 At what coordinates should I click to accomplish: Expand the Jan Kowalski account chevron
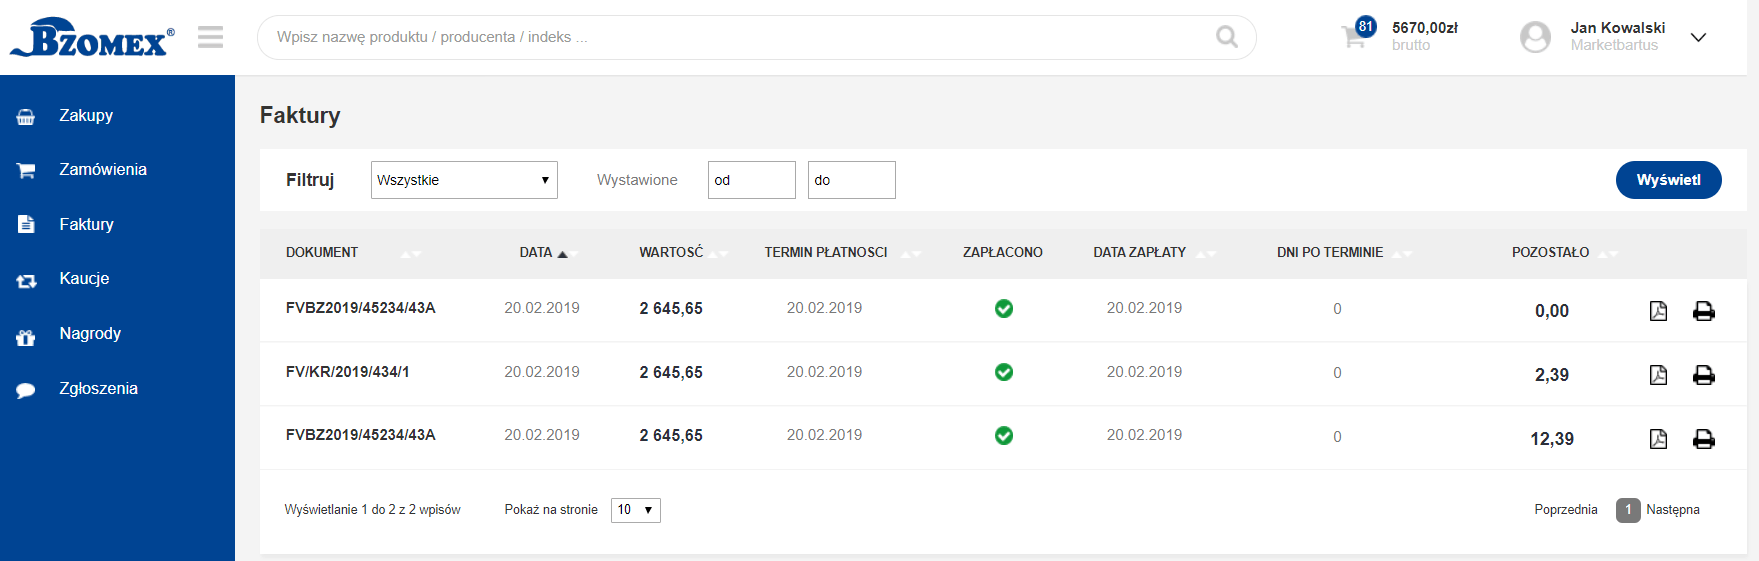tap(1698, 37)
